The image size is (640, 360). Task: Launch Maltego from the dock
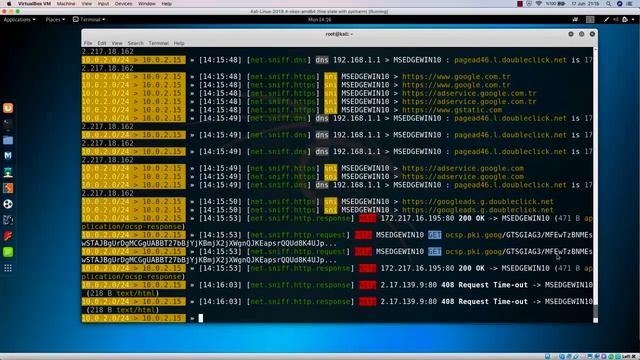click(8, 220)
